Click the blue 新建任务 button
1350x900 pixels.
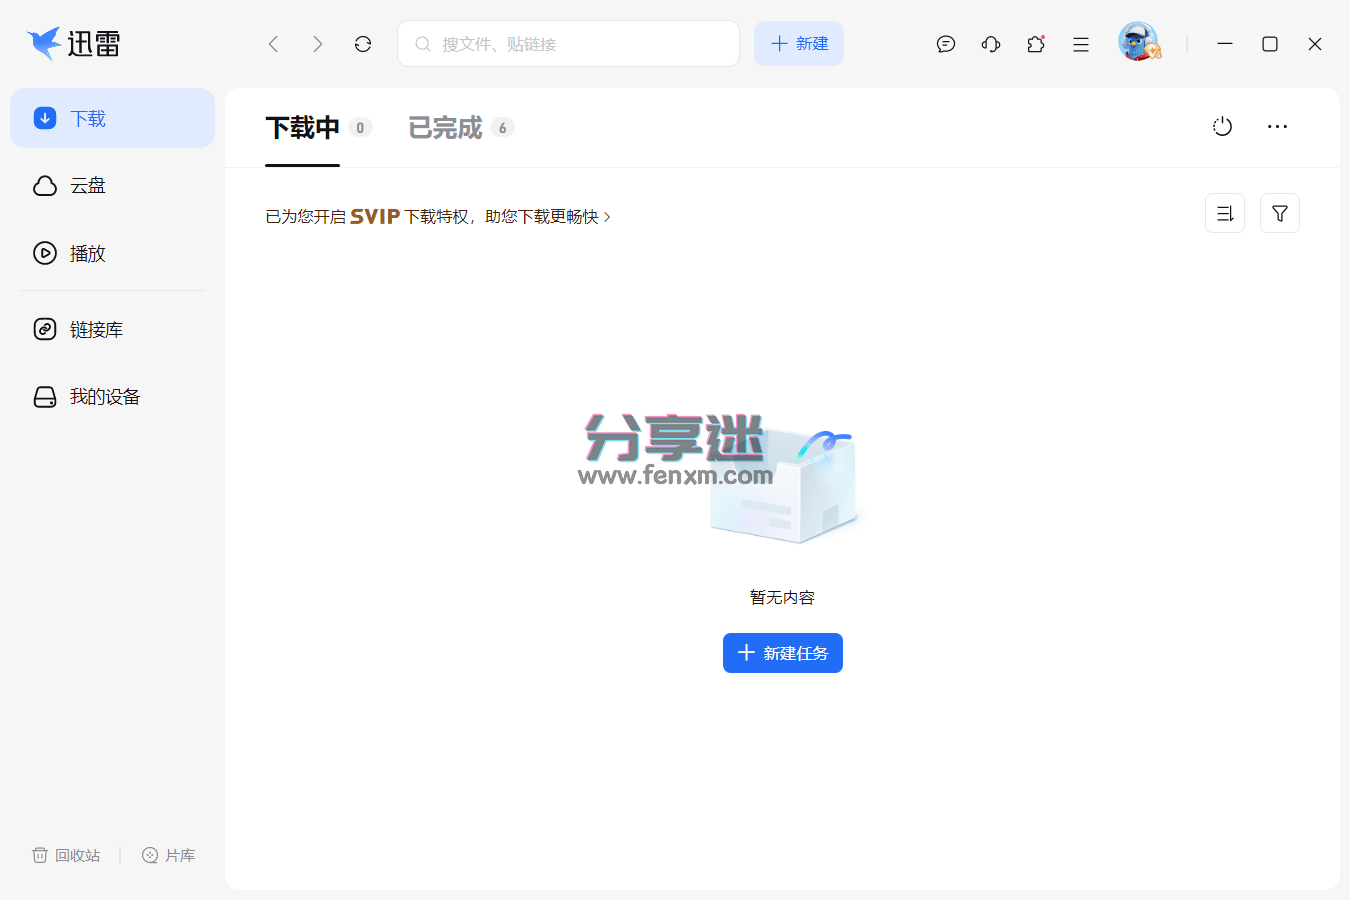coord(783,653)
